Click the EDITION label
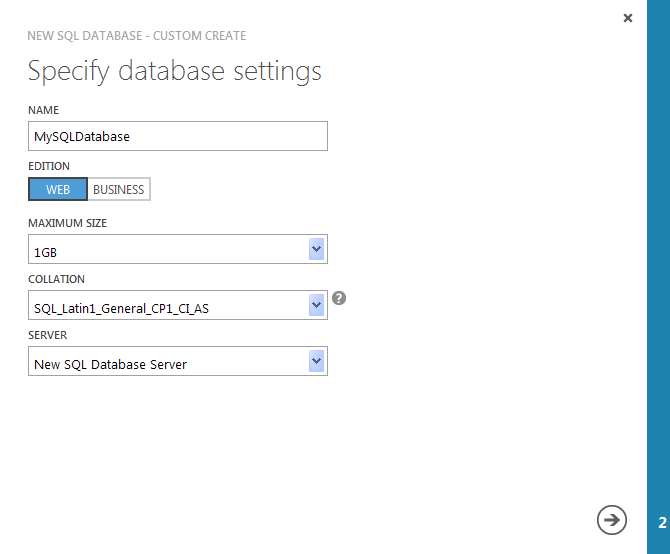 click(49, 167)
